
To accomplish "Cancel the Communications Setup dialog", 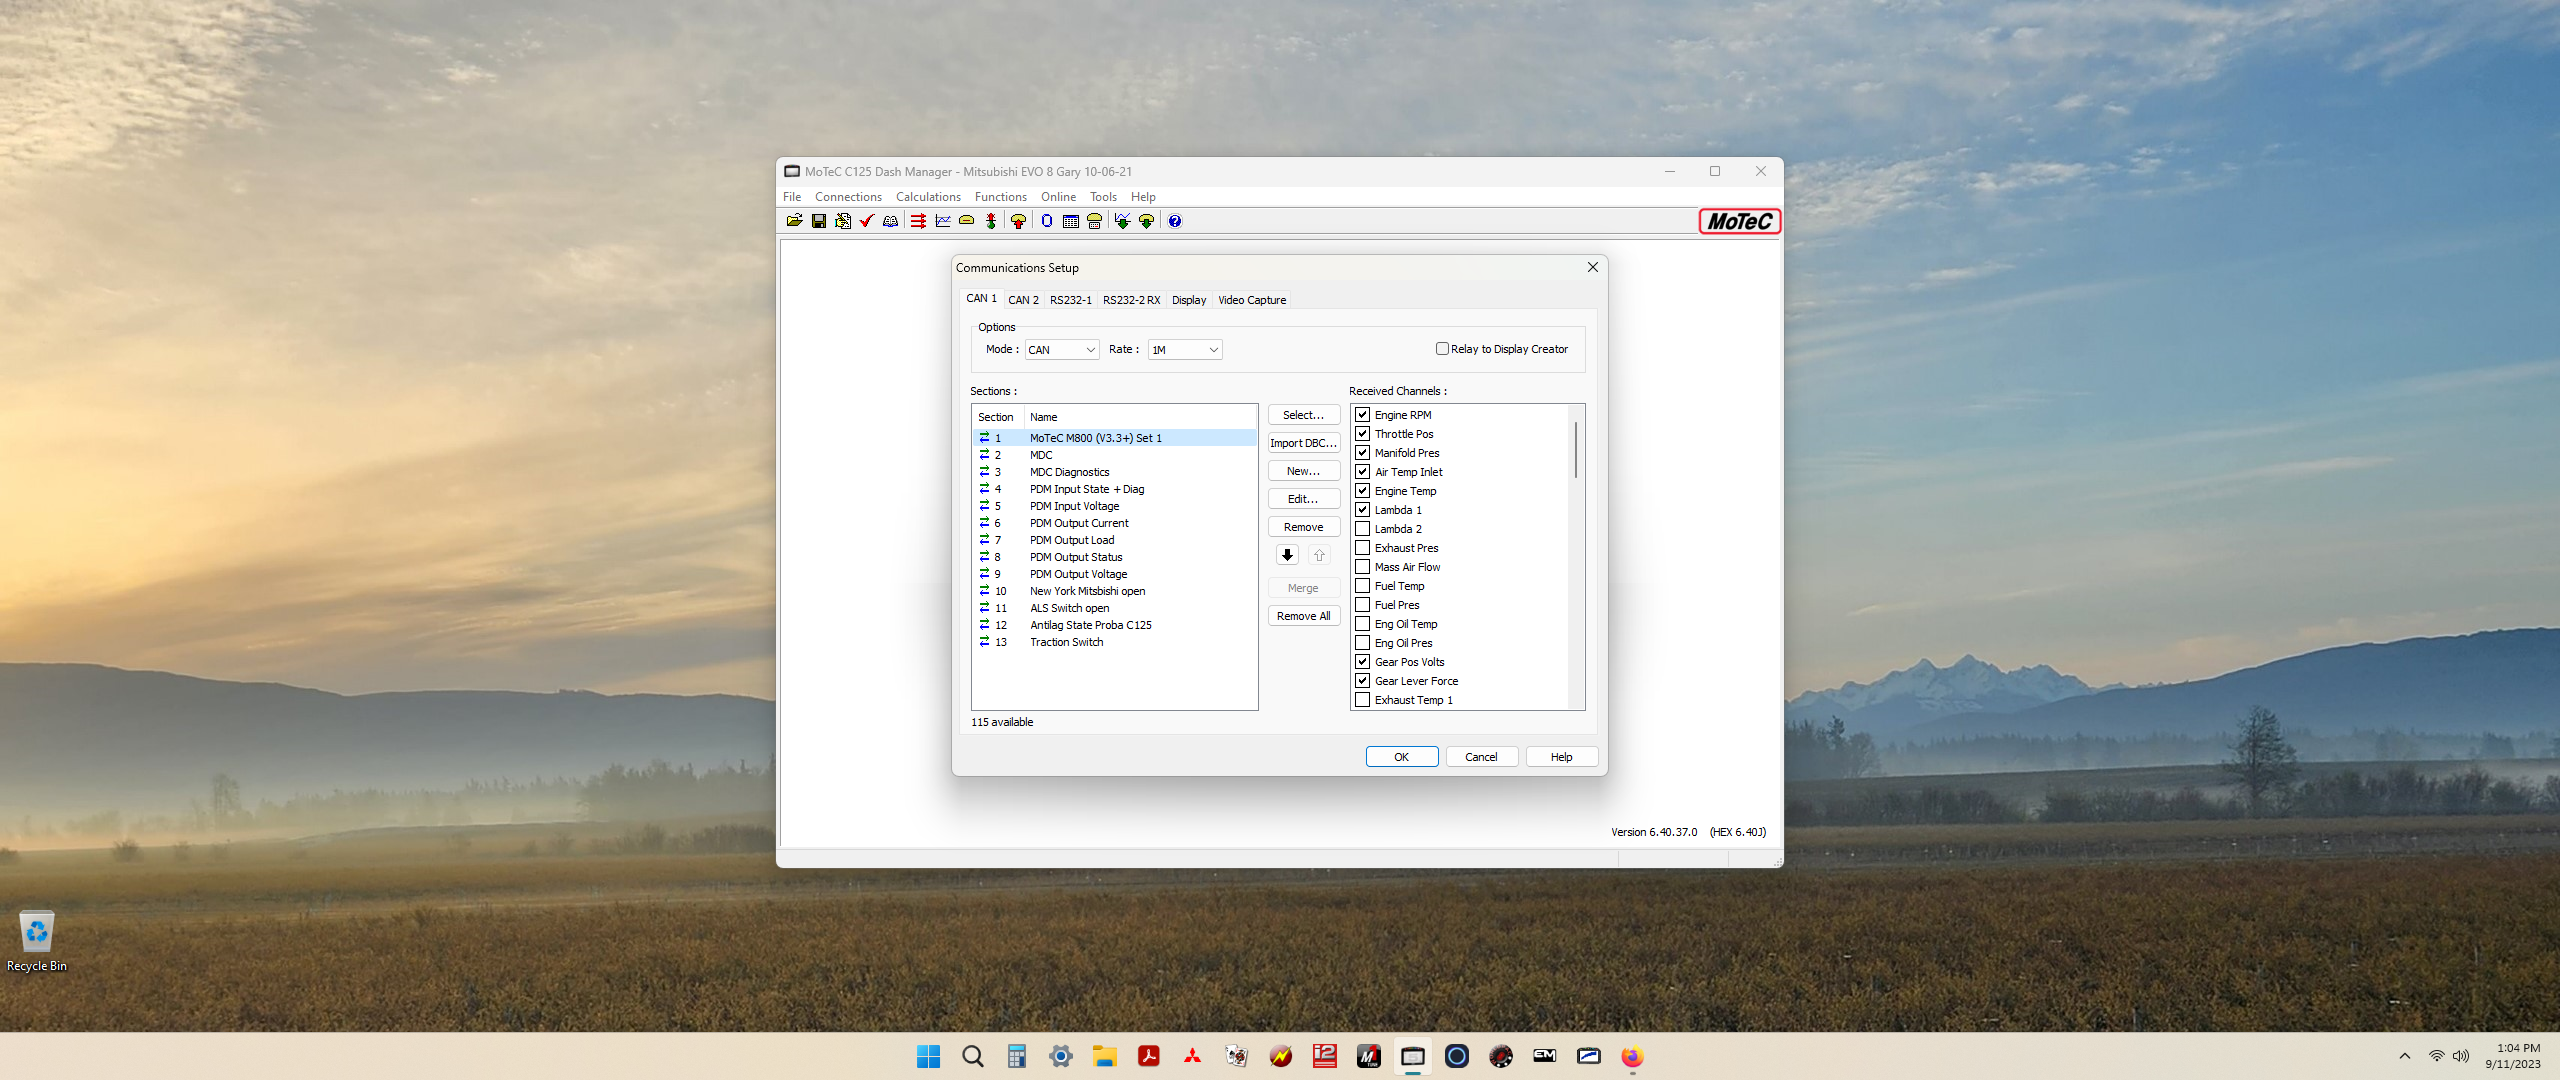I will point(1482,757).
